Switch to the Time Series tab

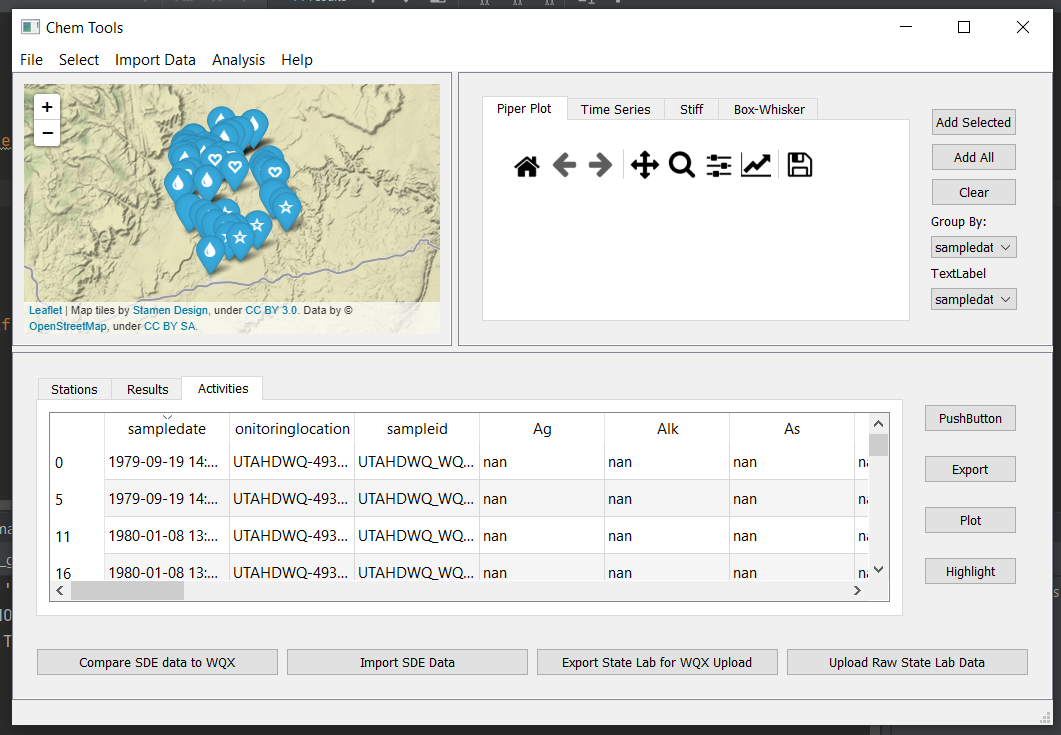tap(615, 109)
